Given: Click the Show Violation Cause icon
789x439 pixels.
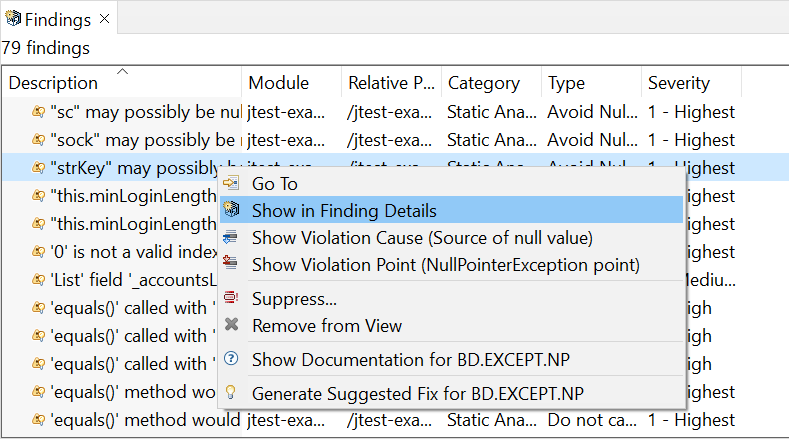Looking at the screenshot, I should click(x=231, y=237).
